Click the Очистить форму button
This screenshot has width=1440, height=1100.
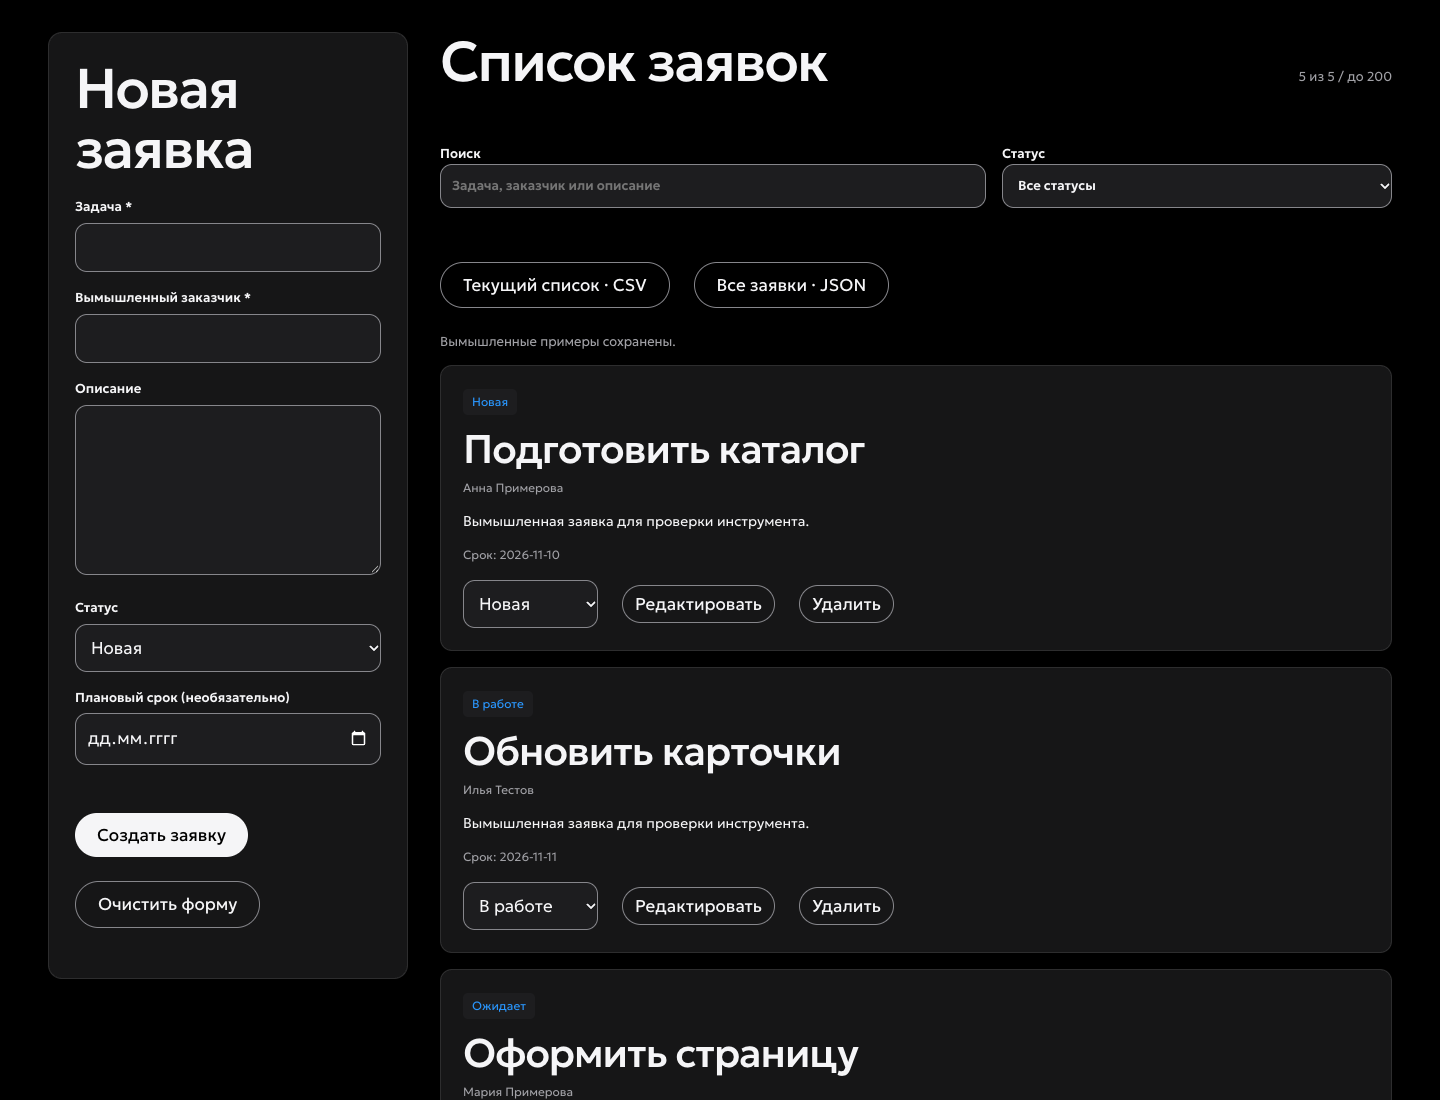pos(167,904)
